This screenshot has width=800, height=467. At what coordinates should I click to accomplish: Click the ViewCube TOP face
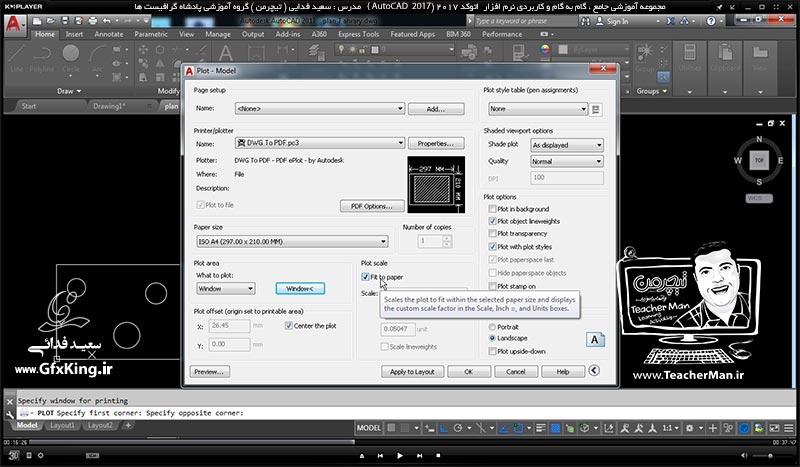(759, 160)
